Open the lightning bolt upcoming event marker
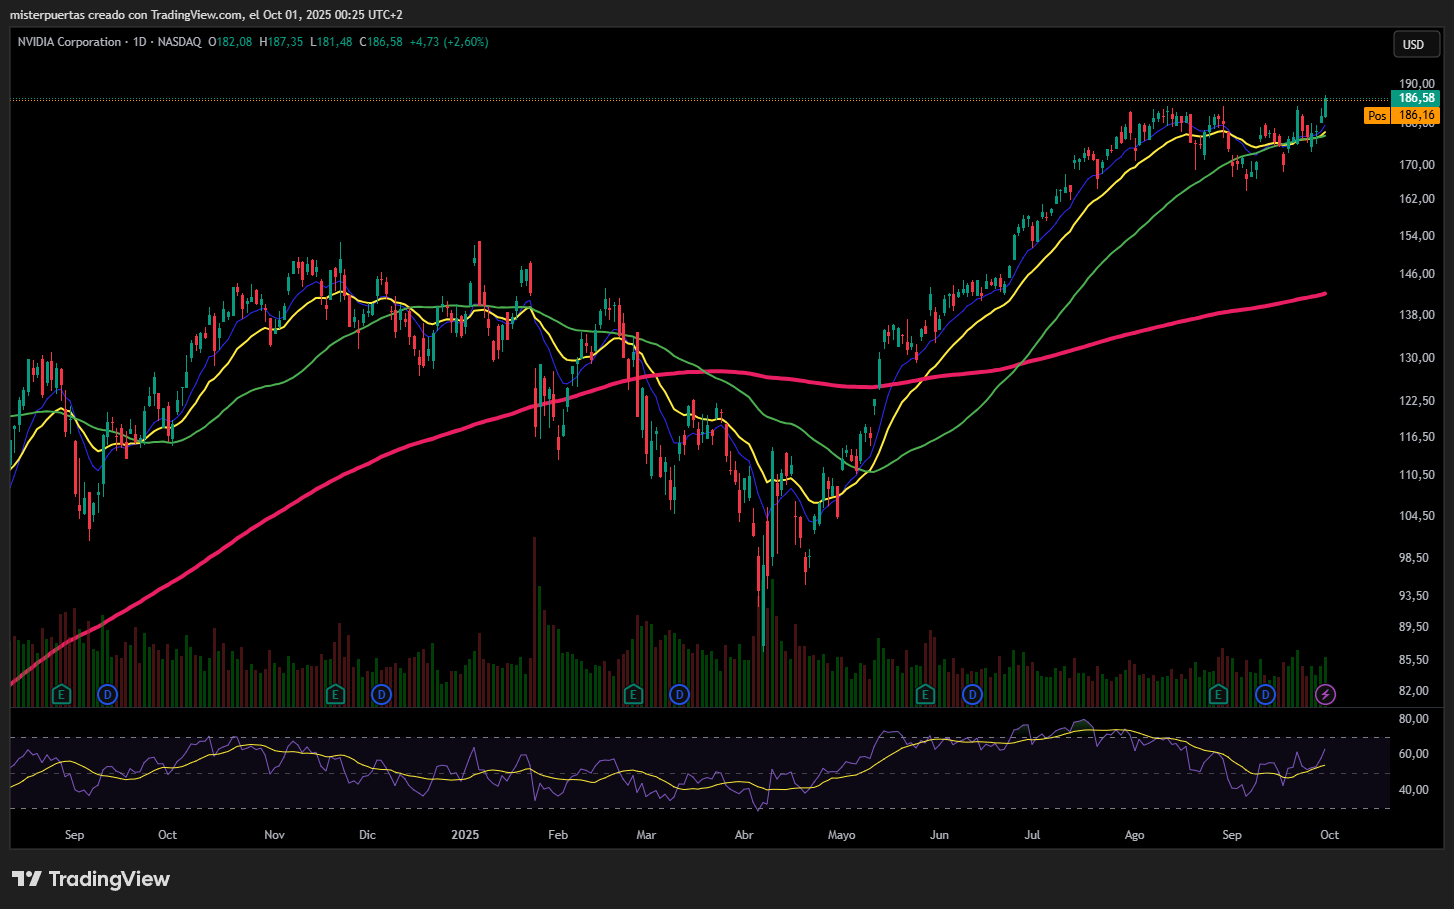Image resolution: width=1454 pixels, height=909 pixels. tap(1326, 694)
